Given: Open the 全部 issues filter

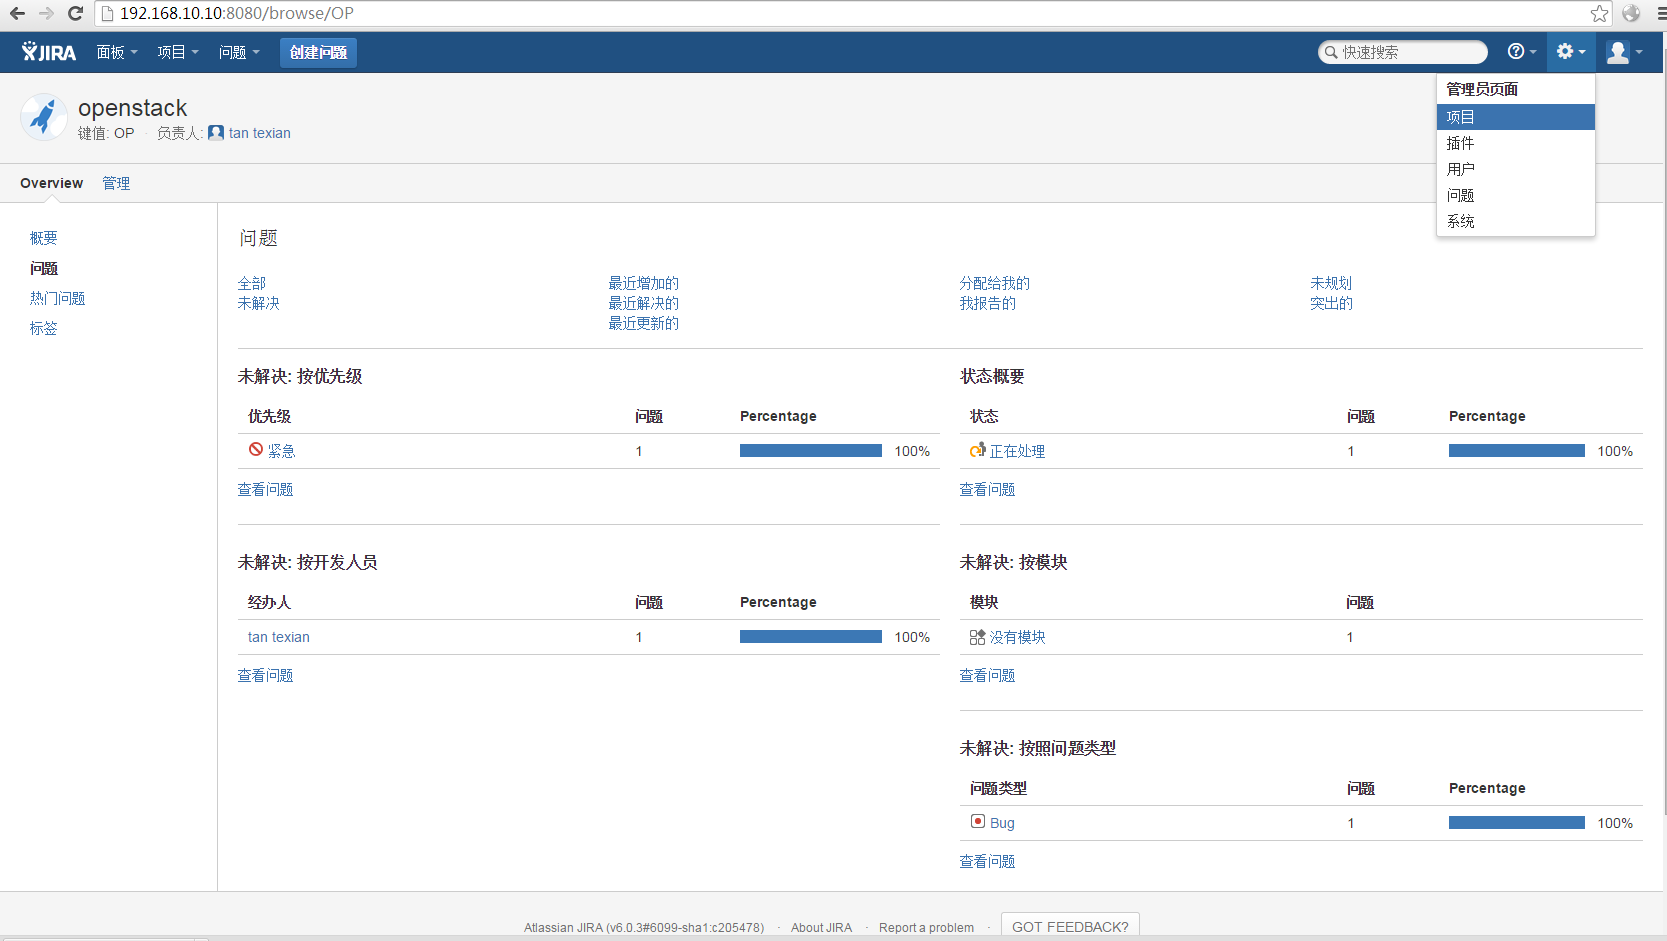Looking at the screenshot, I should pyautogui.click(x=252, y=283).
